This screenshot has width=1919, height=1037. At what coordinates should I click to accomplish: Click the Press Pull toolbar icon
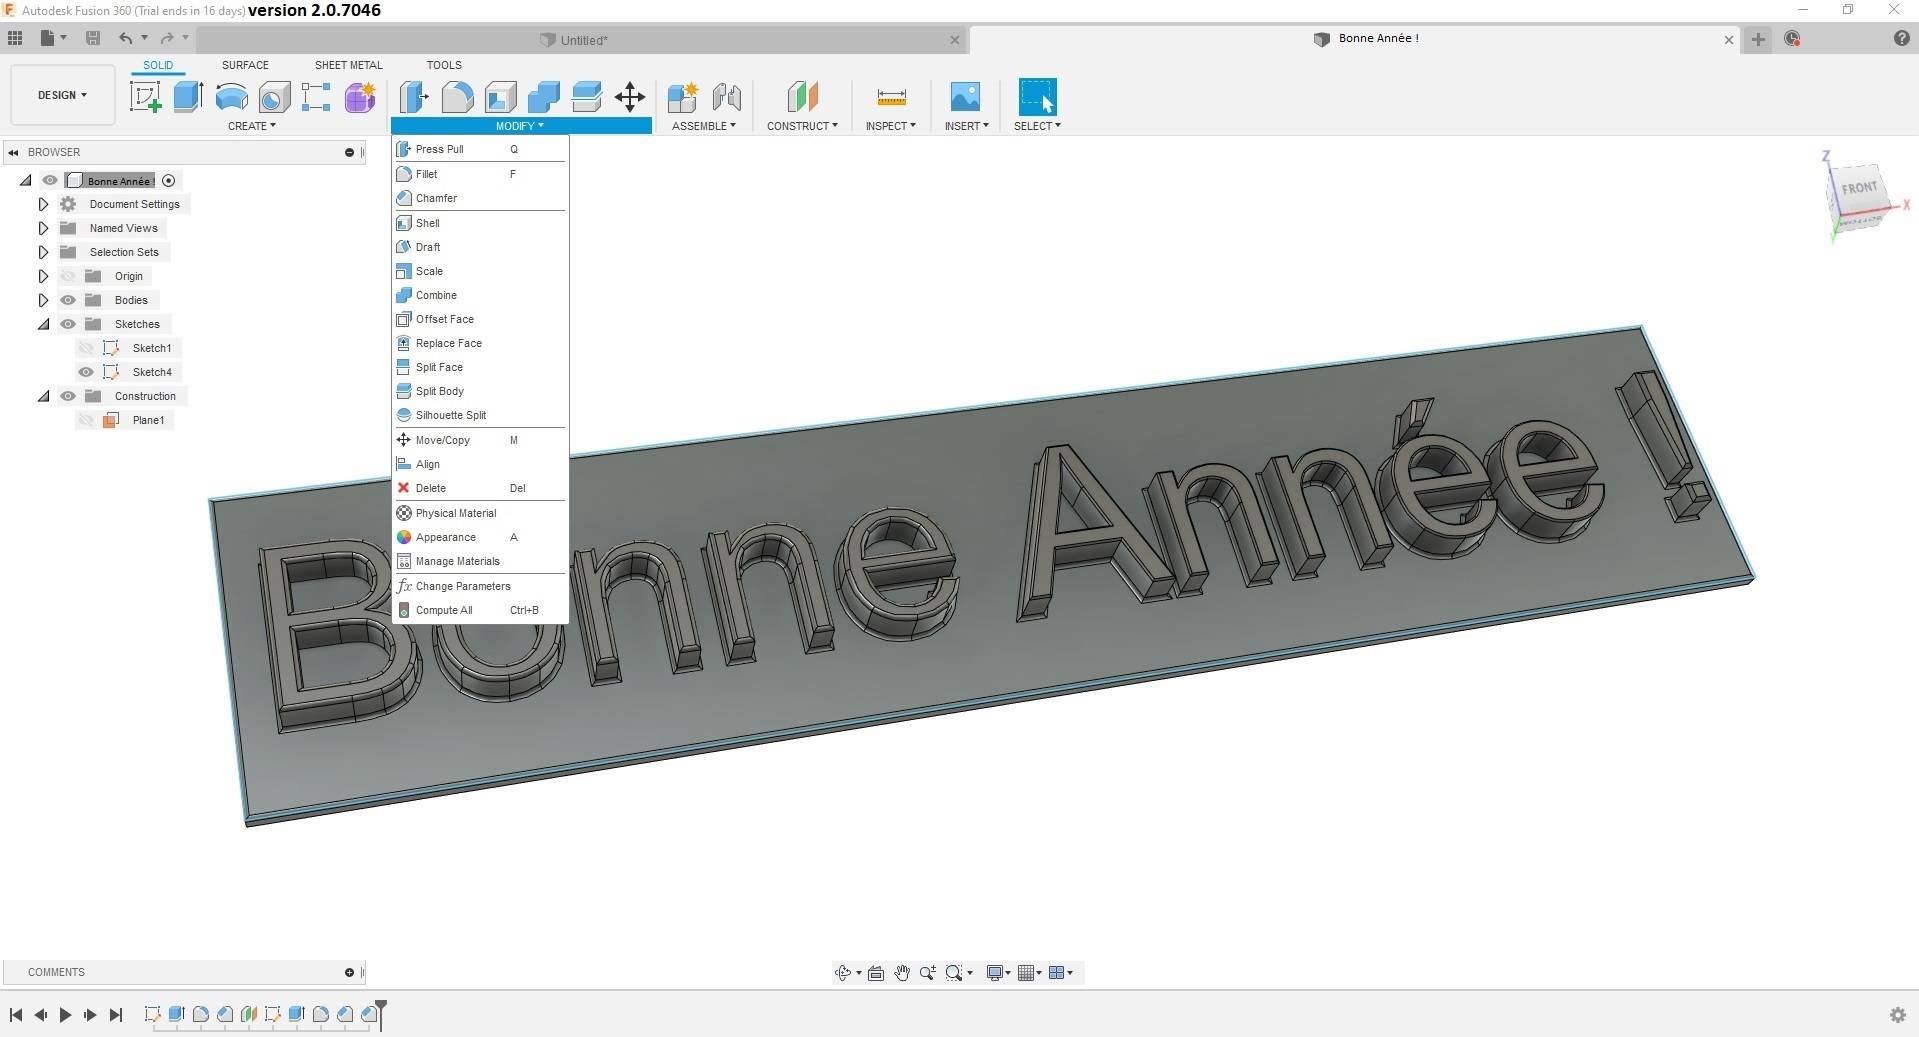click(414, 97)
